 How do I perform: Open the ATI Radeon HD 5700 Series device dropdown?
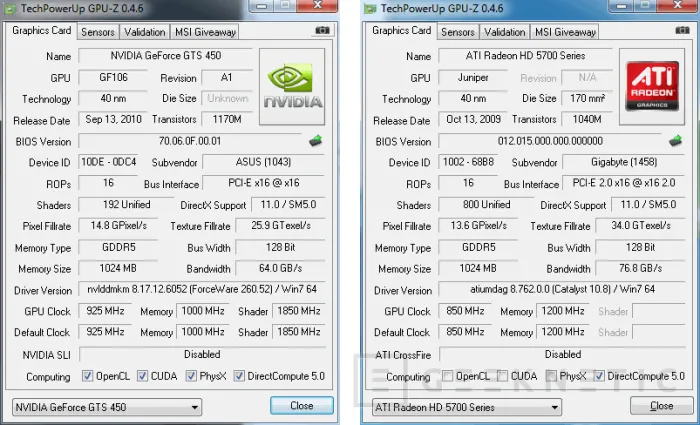coord(467,407)
